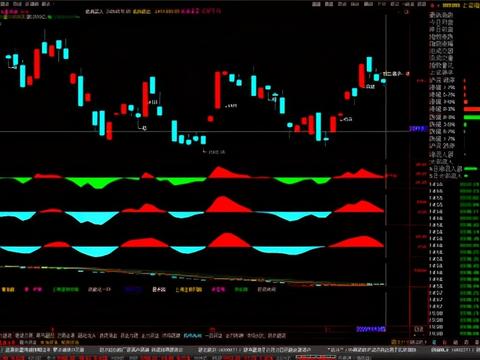Click the yellow highlighted code box at top right
This screenshot has width=480, height=360.
pyautogui.click(x=452, y=5)
